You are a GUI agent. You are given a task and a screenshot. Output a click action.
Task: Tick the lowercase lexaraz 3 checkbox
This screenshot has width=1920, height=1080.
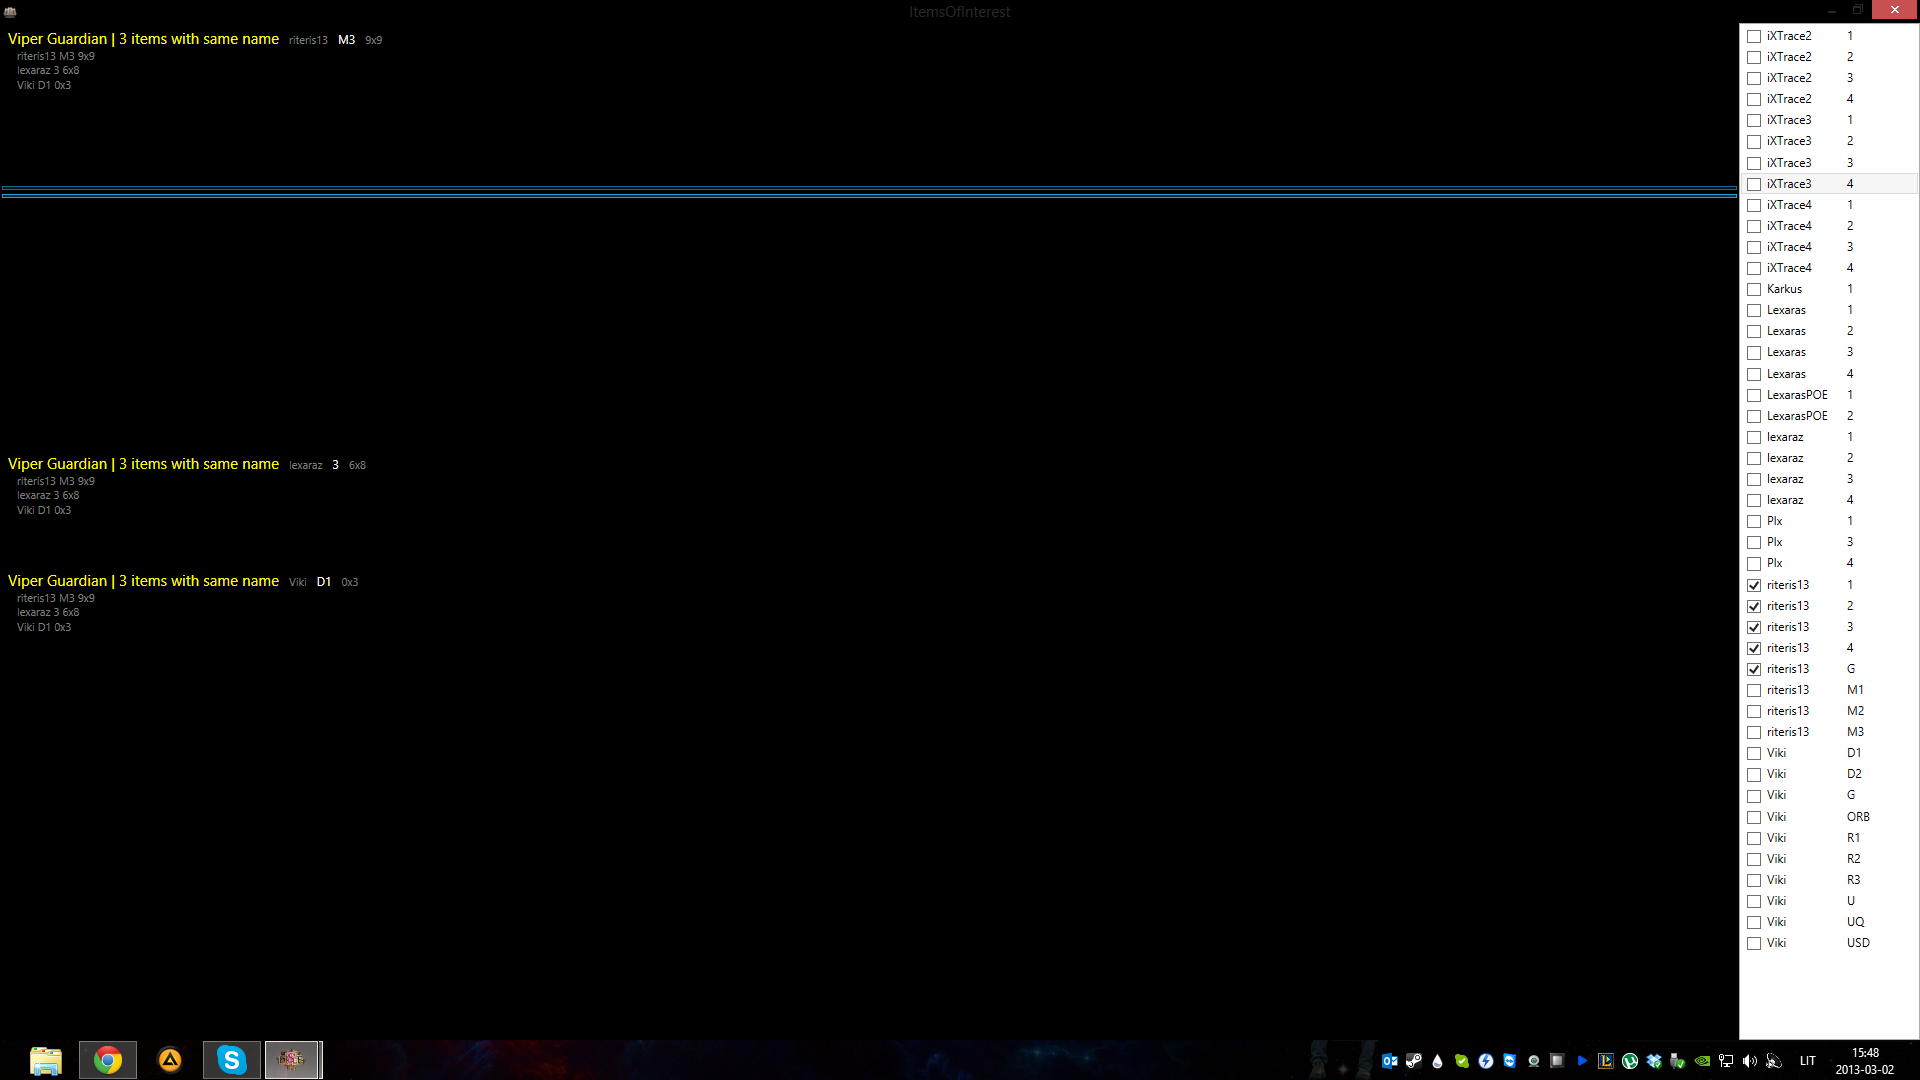click(1754, 479)
